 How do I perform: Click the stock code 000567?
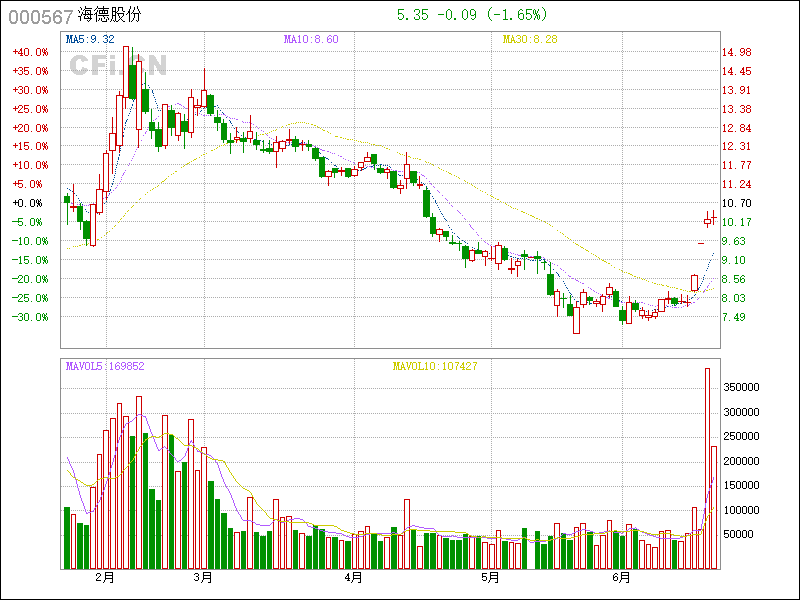(39, 16)
